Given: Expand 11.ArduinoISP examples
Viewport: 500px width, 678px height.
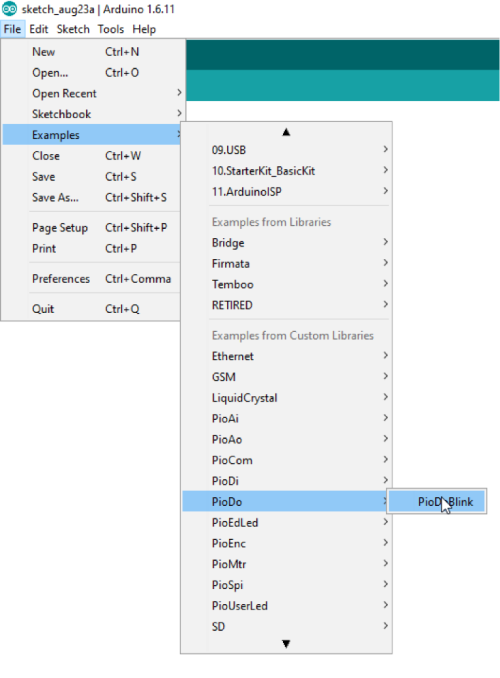Looking at the screenshot, I should (x=286, y=192).
